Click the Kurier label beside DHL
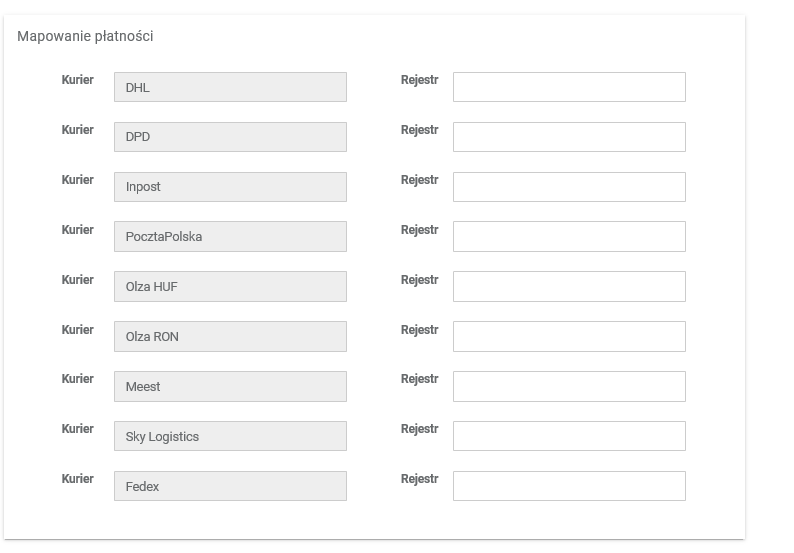 [x=77, y=80]
